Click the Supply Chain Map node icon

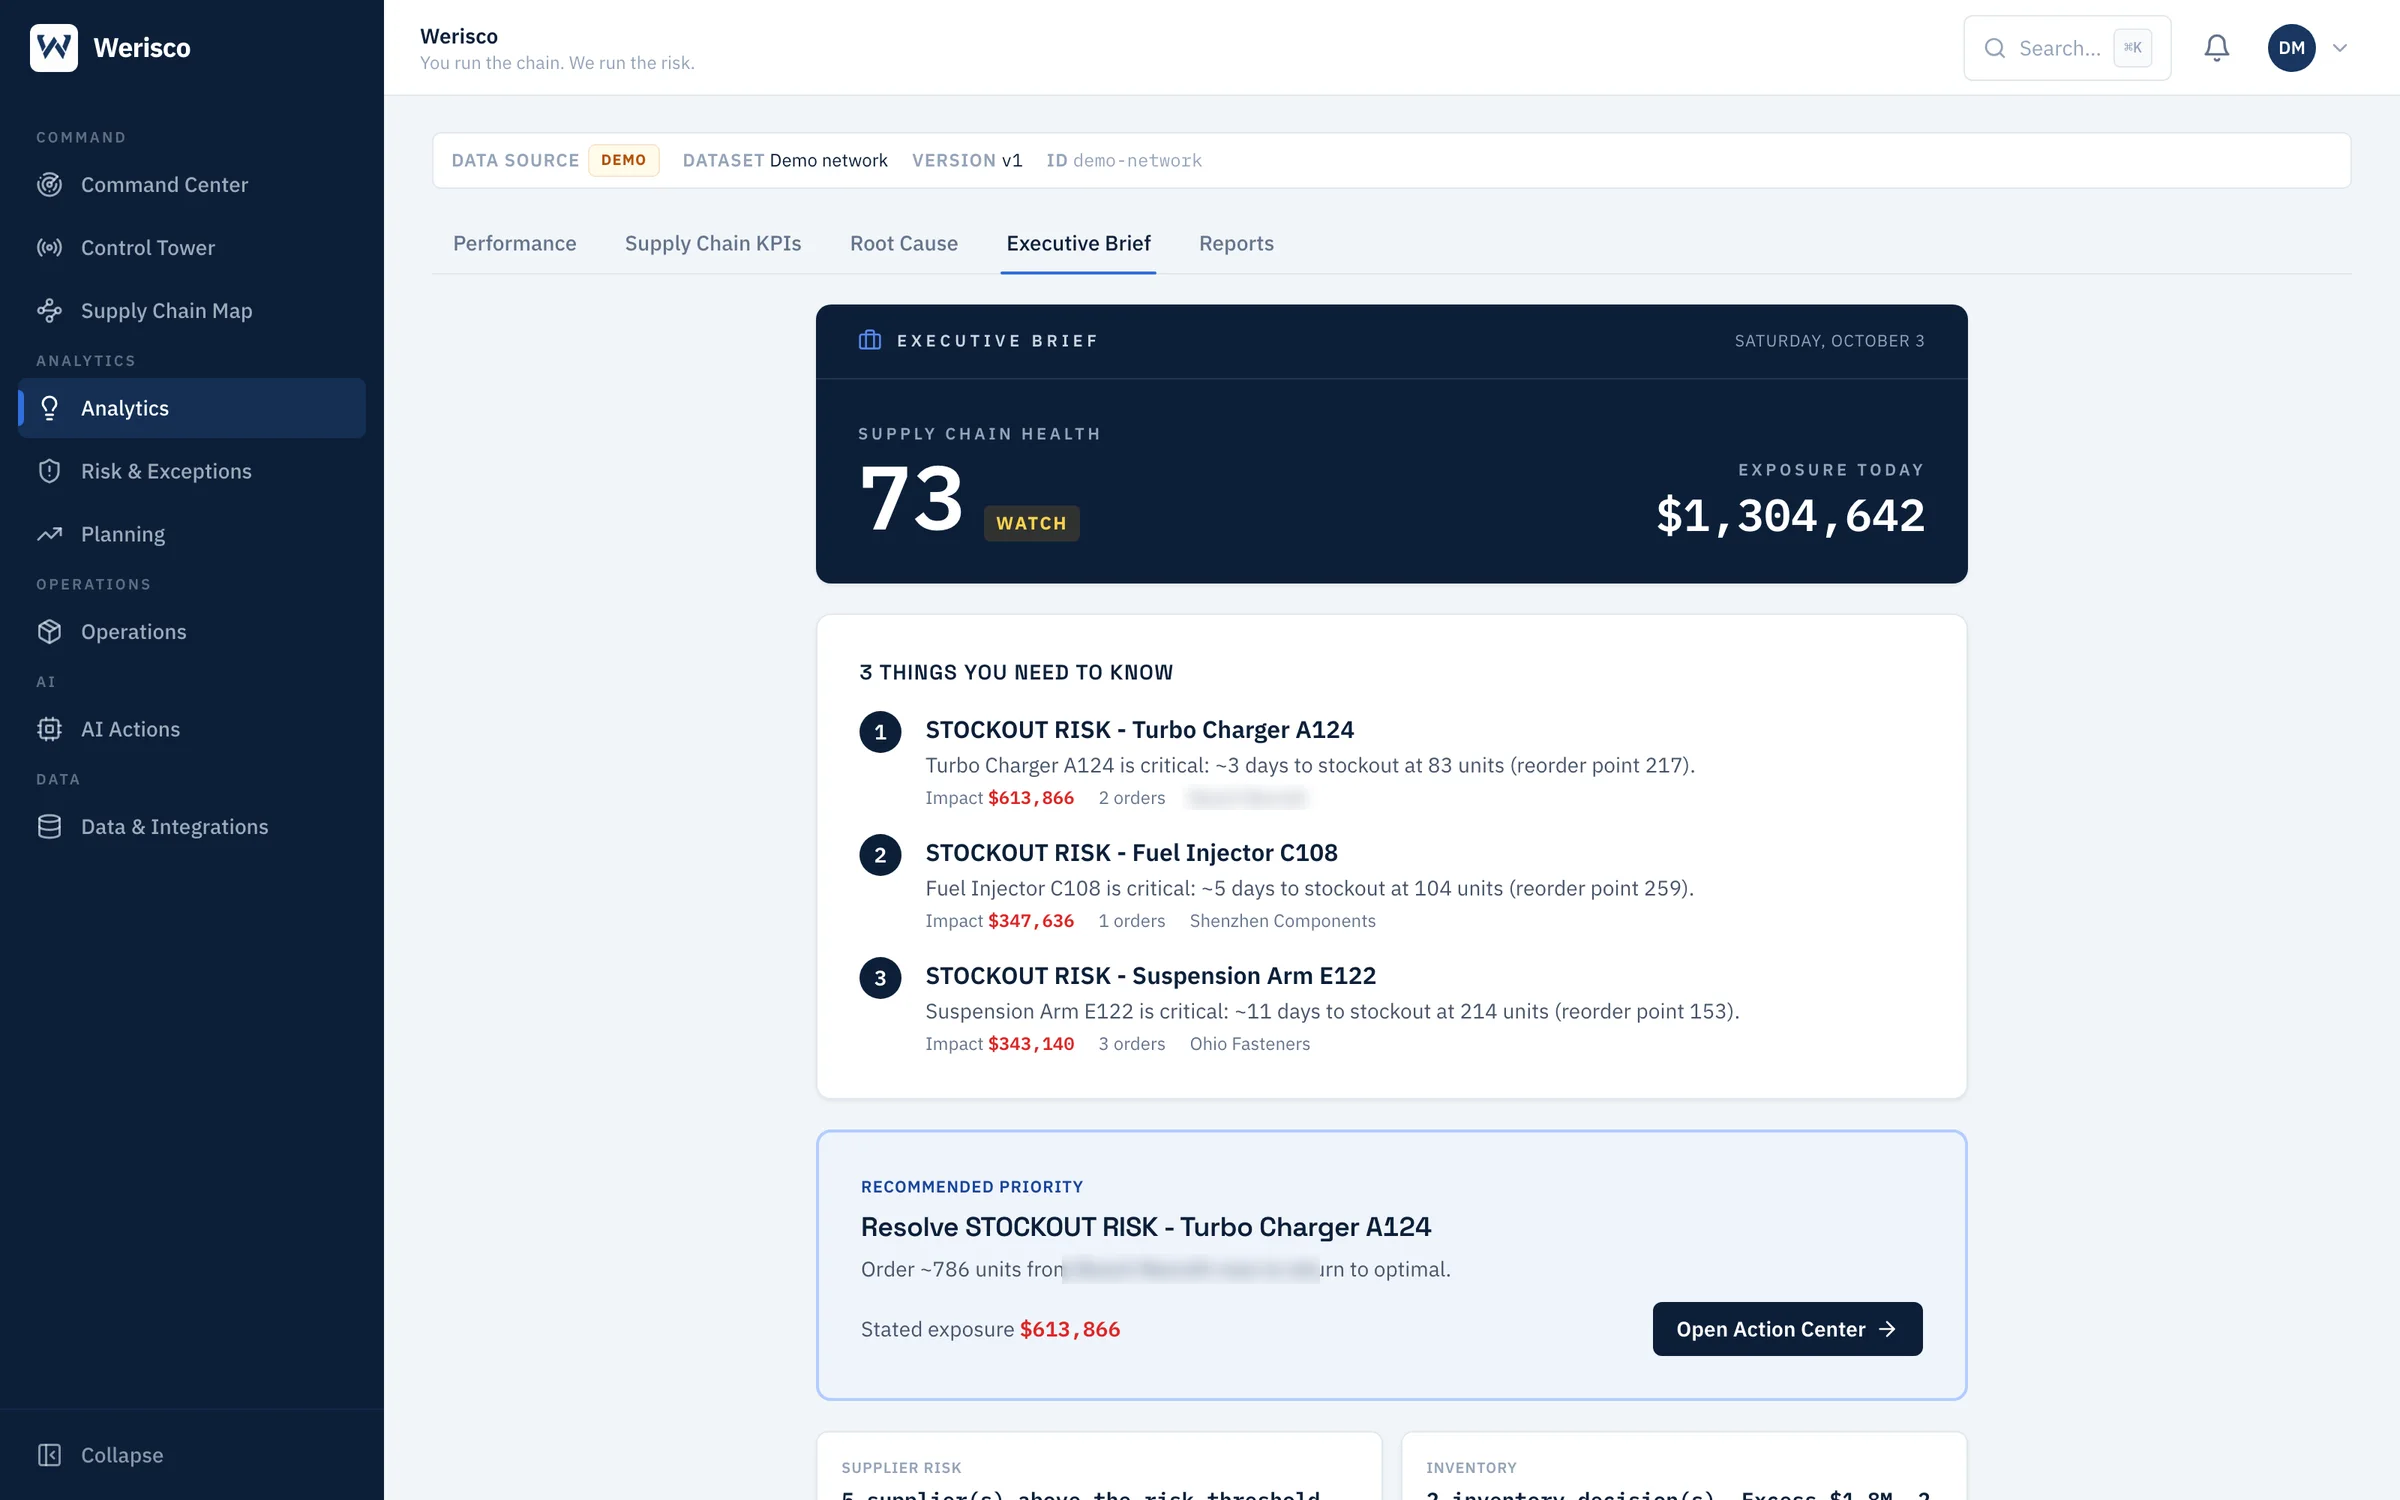[49, 311]
